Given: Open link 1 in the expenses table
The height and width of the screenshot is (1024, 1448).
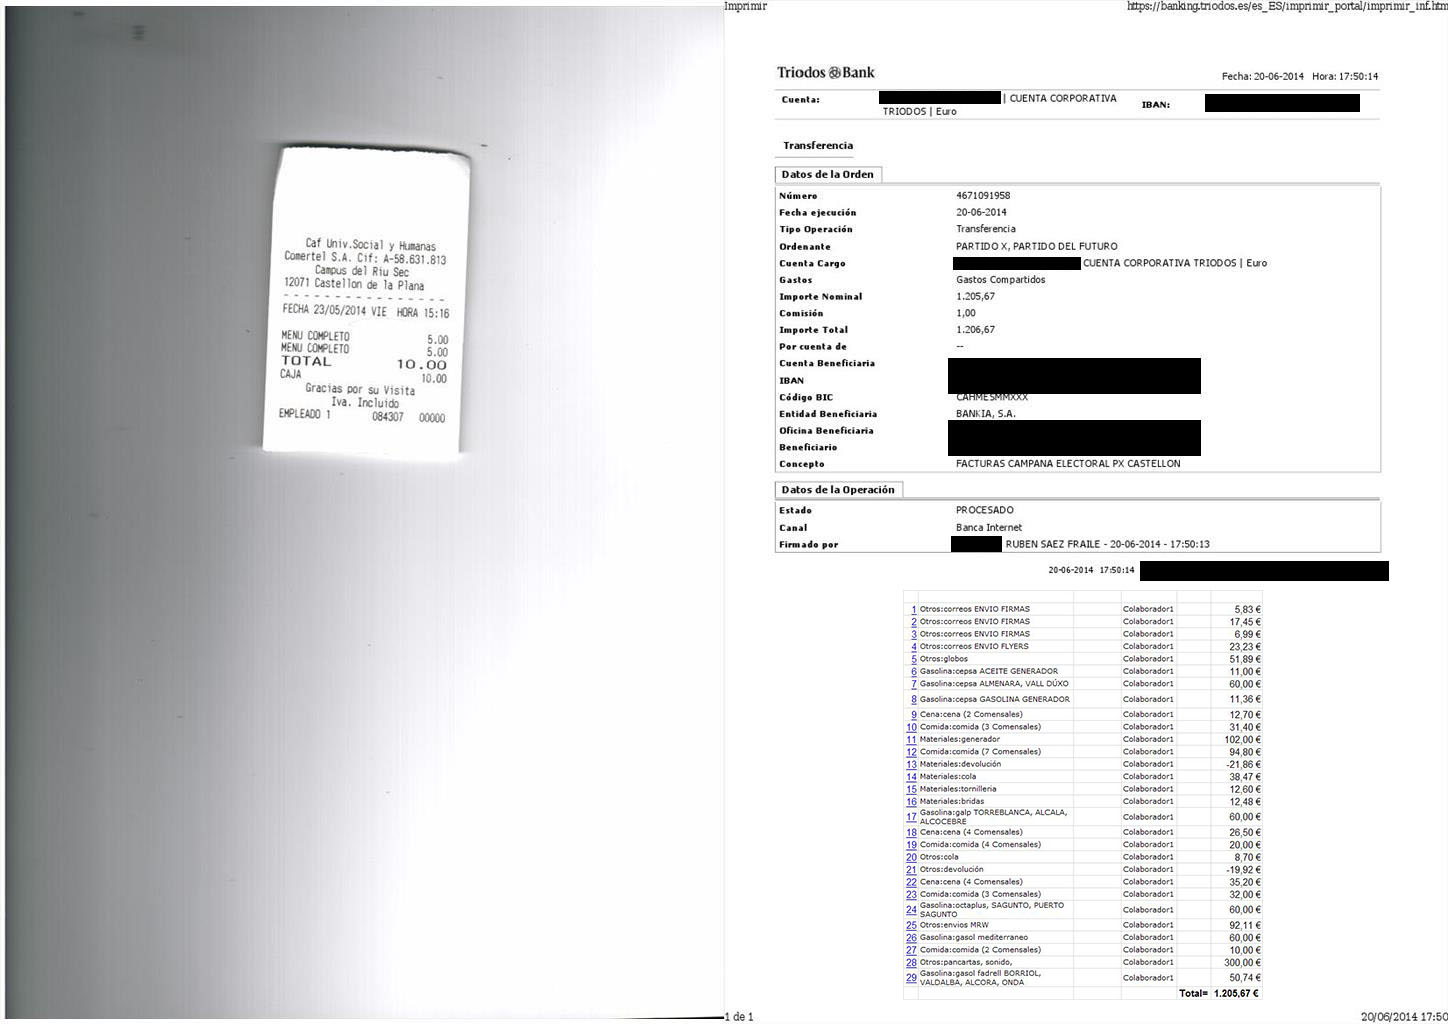Looking at the screenshot, I should coord(913,609).
